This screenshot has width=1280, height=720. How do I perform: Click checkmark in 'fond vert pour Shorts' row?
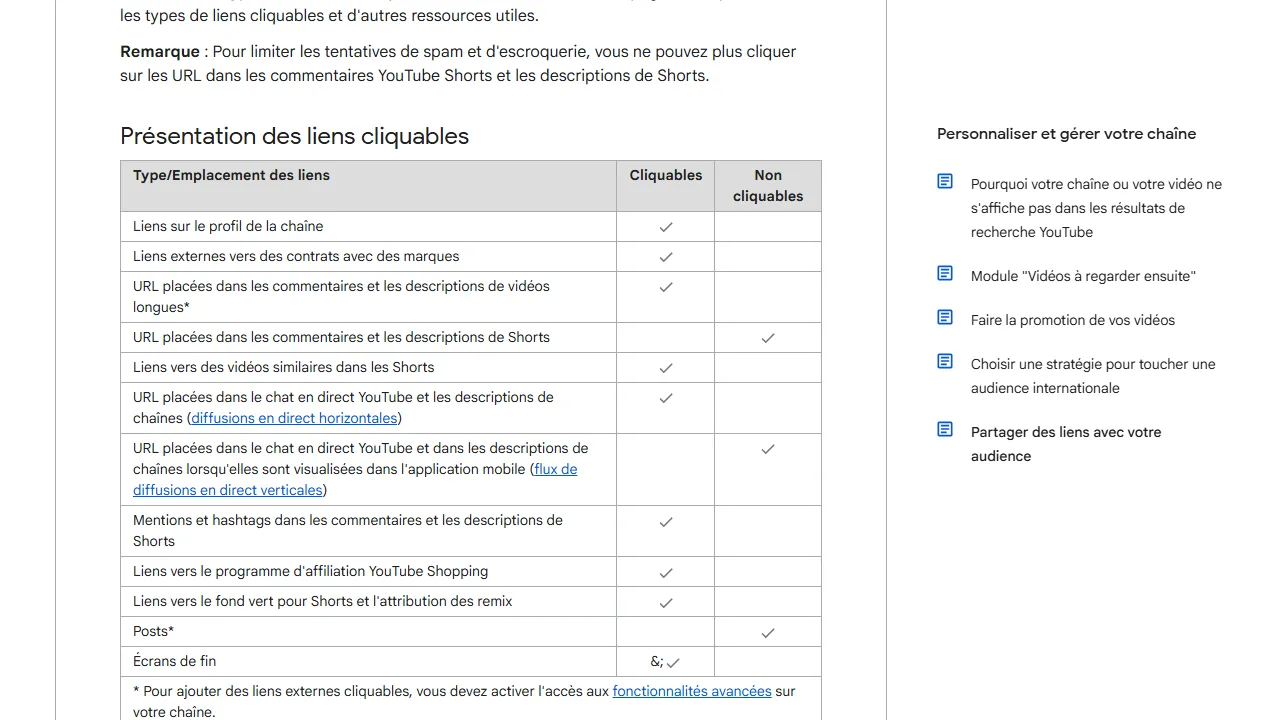666,603
